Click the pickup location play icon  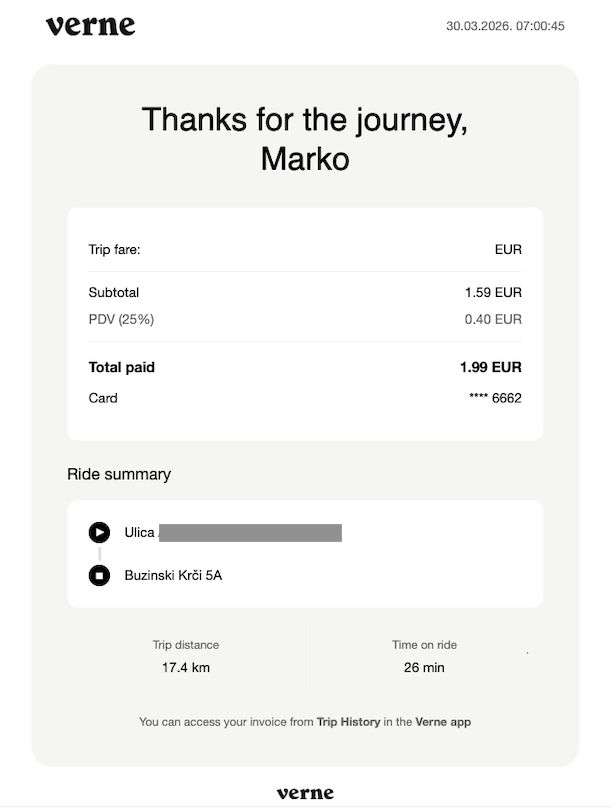(x=99, y=532)
